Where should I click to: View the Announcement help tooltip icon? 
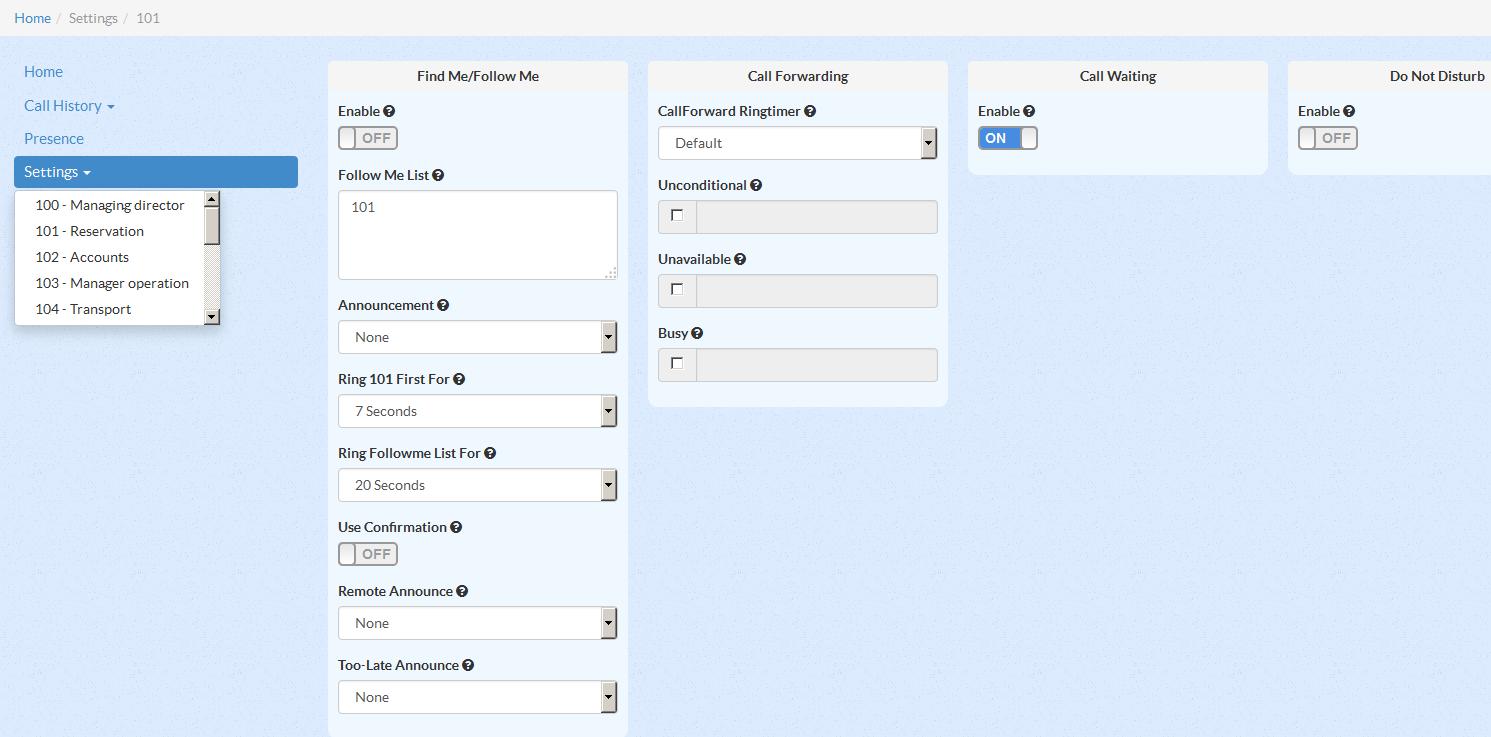pos(443,305)
